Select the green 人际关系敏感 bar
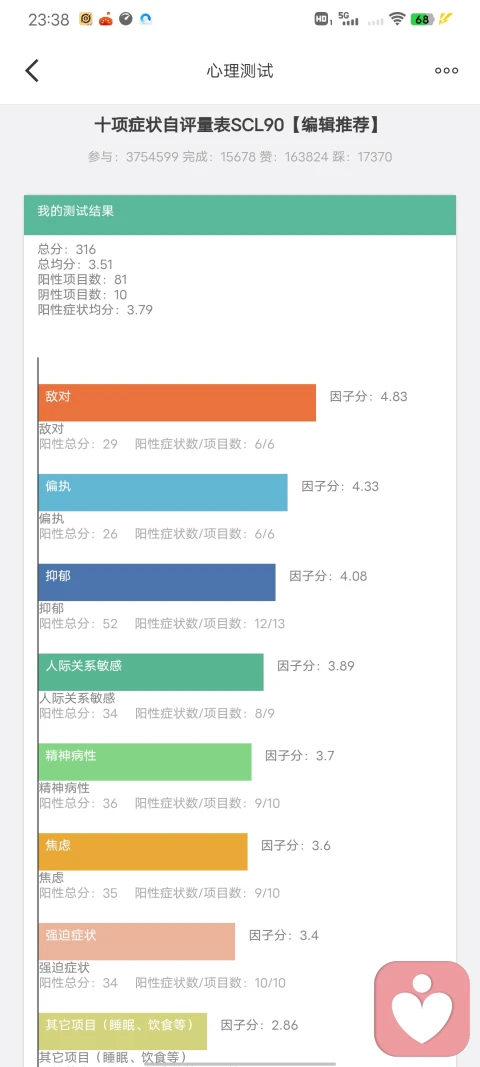Image resolution: width=480 pixels, height=1067 pixels. 151,672
